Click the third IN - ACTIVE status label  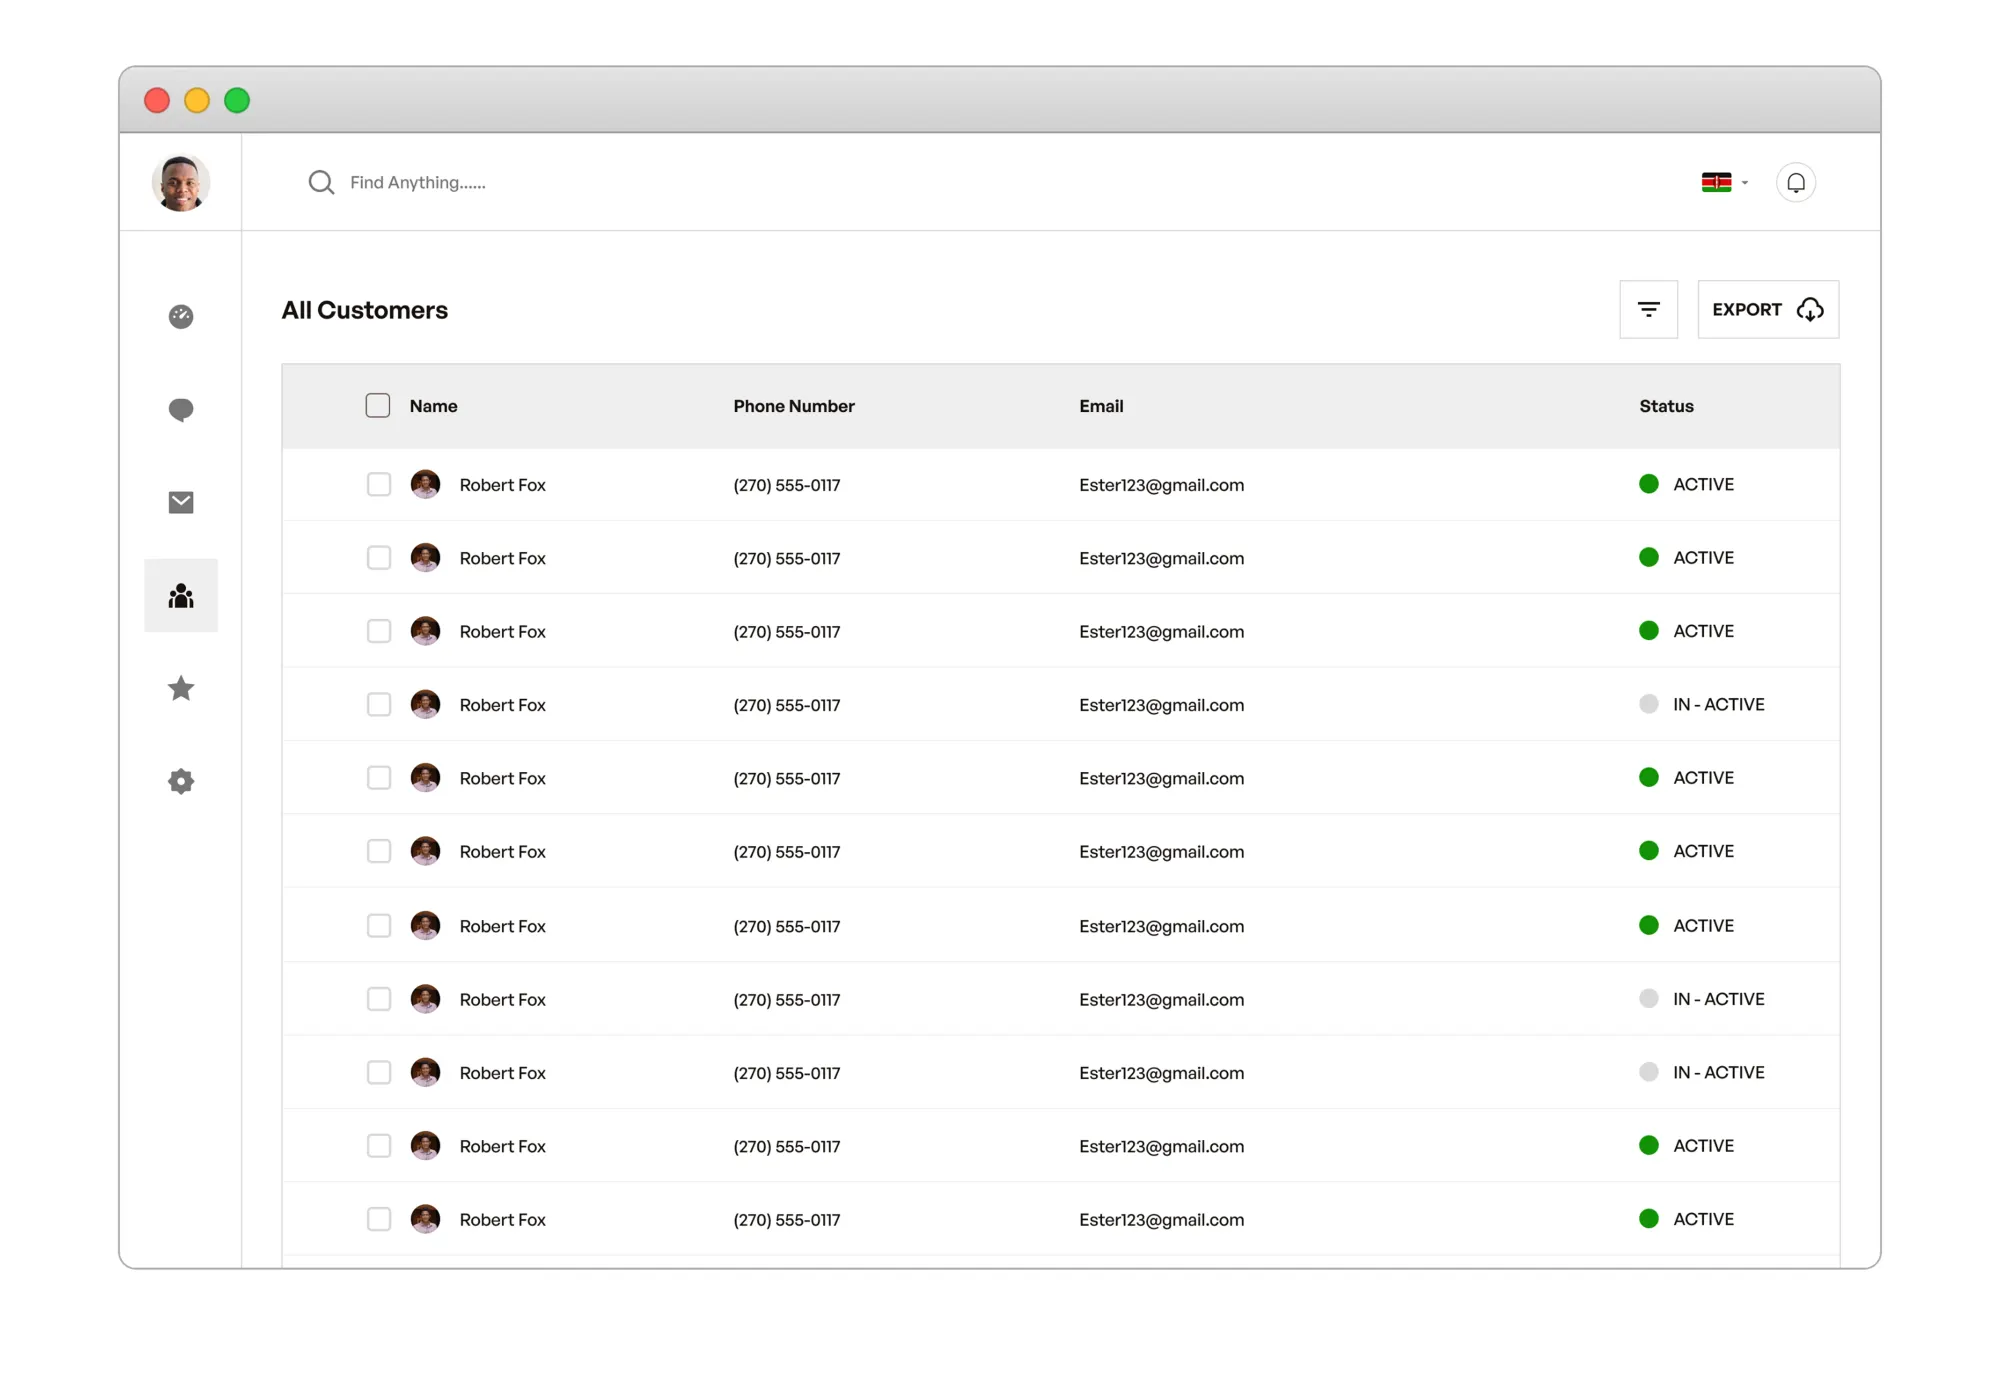pyautogui.click(x=1719, y=1072)
